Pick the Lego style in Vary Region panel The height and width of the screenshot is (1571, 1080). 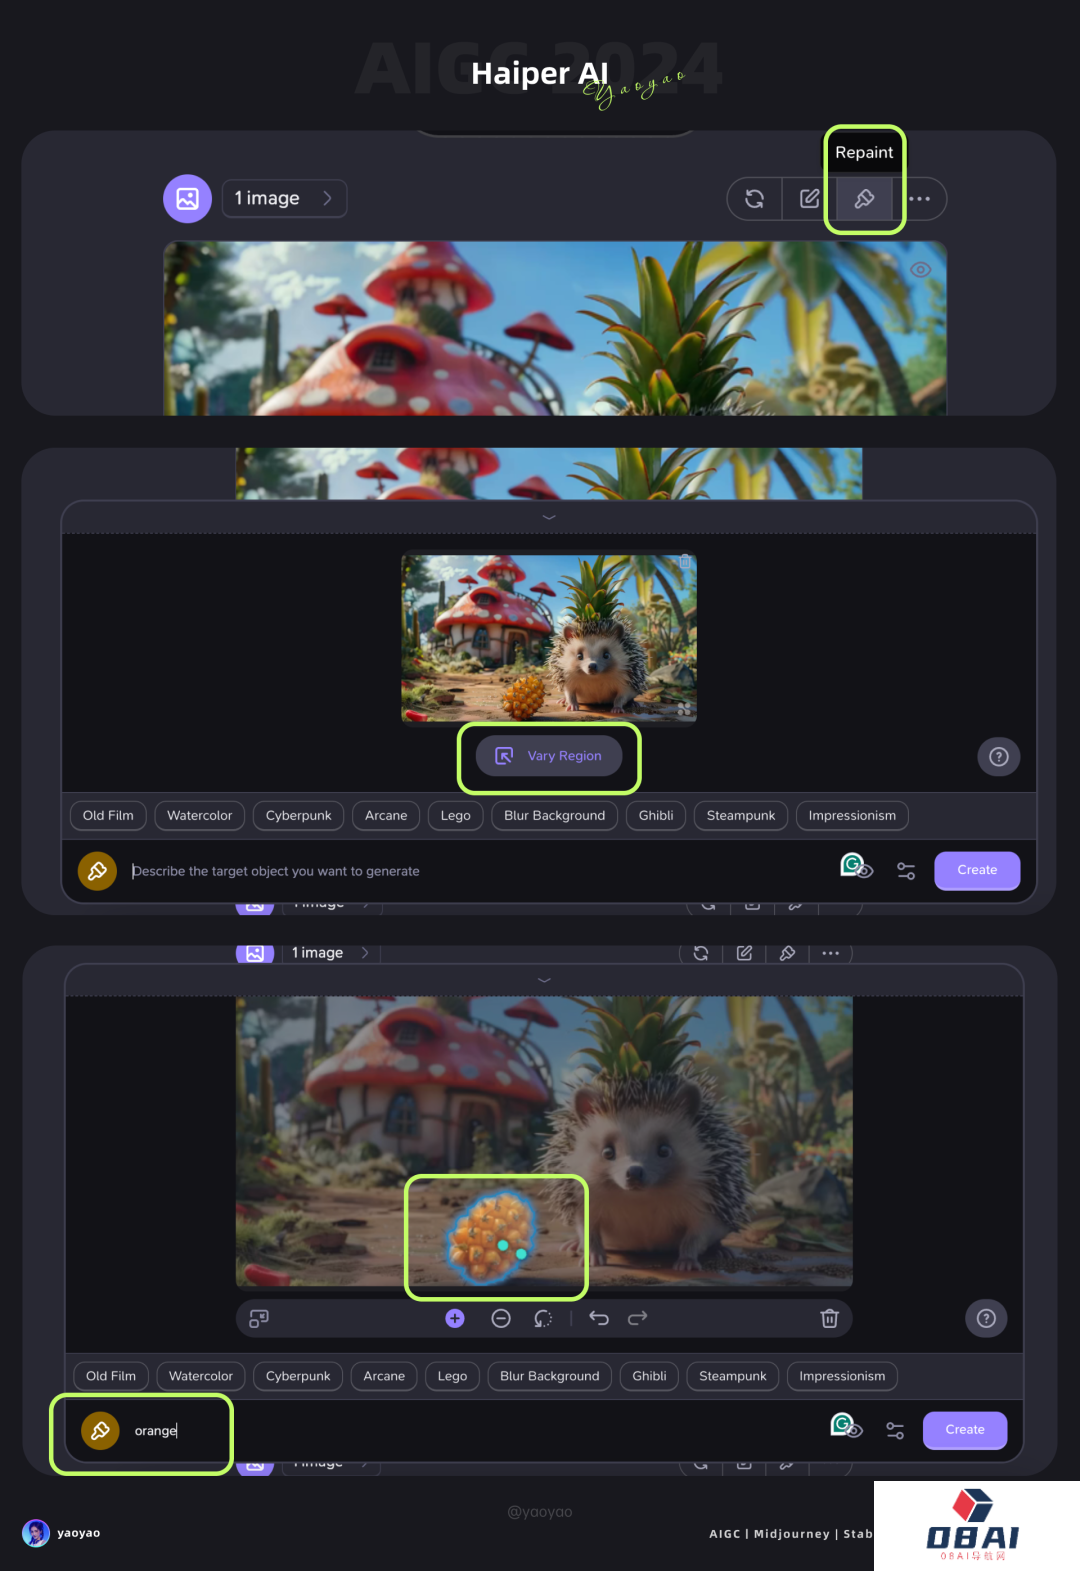[x=455, y=816]
